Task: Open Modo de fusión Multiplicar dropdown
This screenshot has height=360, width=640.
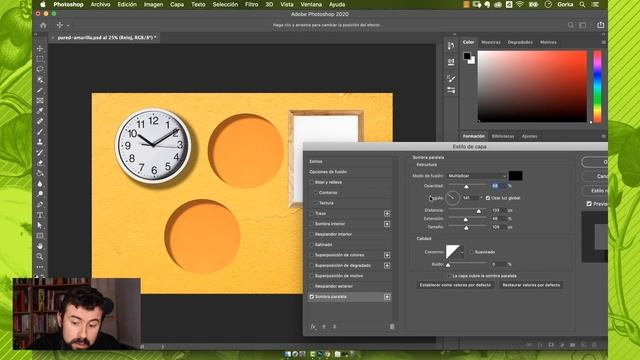Action: 477,176
